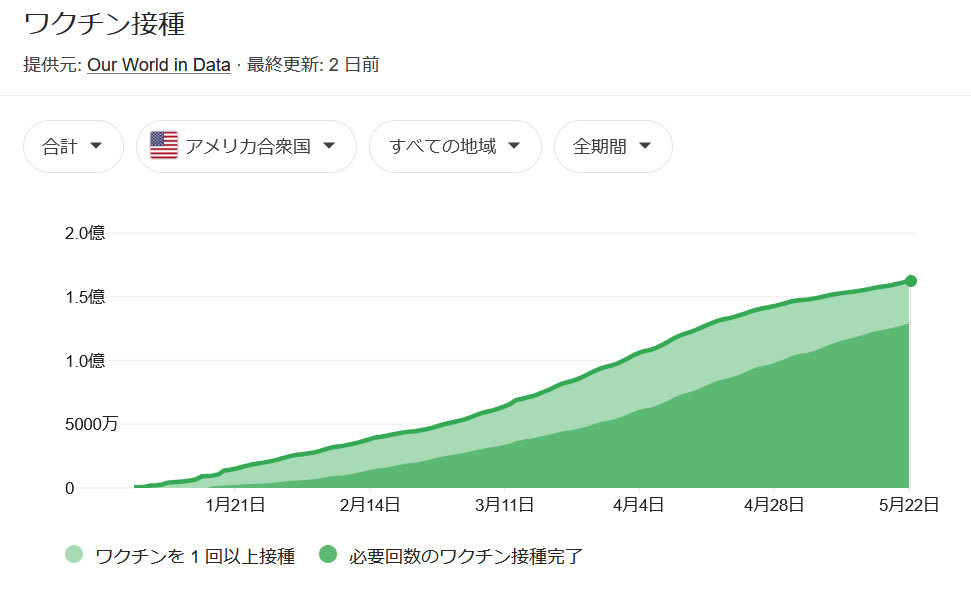Click the 1.5億 y-axis label
The image size is (971, 593).
point(85,296)
